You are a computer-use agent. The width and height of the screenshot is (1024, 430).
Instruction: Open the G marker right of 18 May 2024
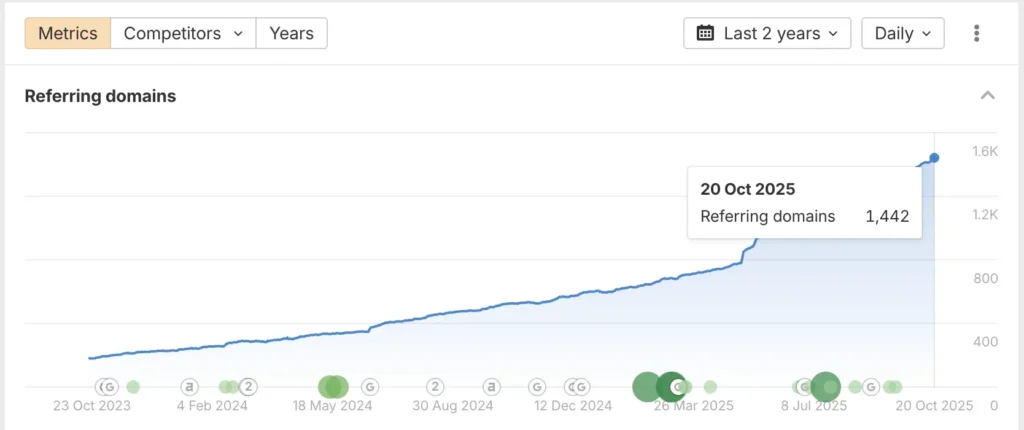point(370,386)
